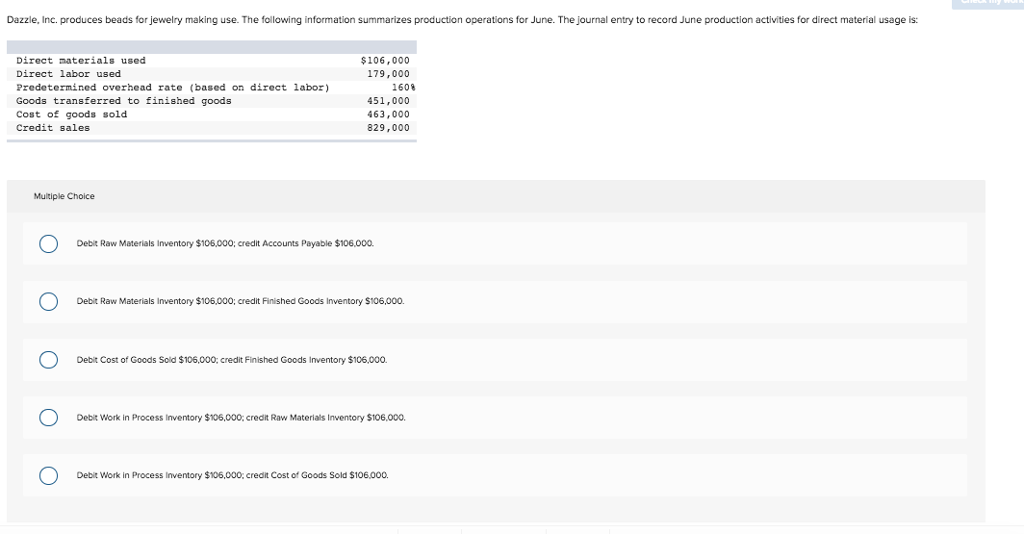Choose radio circle for Debit Cost of Goods Sold
Viewport: 1024px width, 534px height.
coord(48,360)
